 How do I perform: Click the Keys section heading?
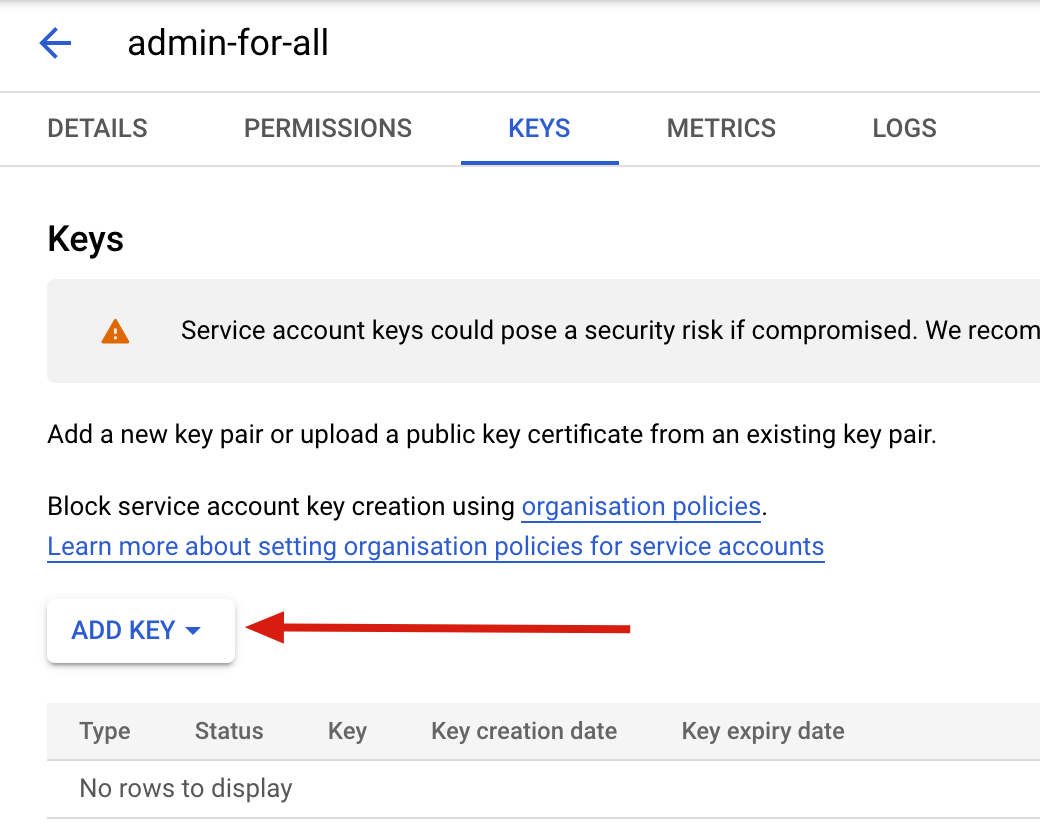[x=86, y=240]
